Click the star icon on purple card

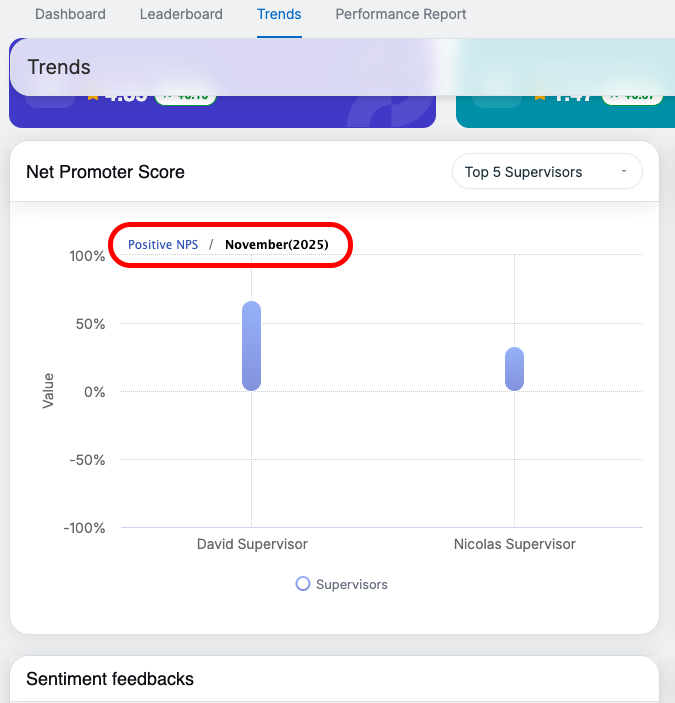coord(92,97)
